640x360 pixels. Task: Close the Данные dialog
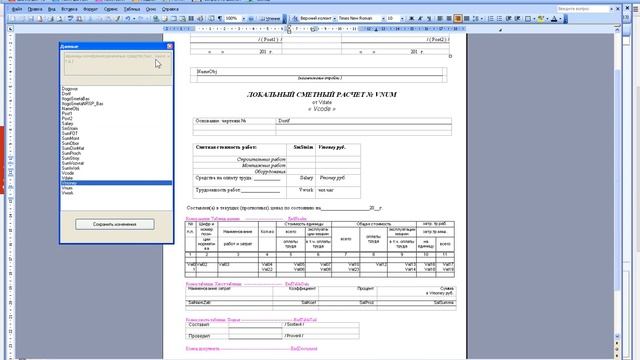(x=169, y=46)
